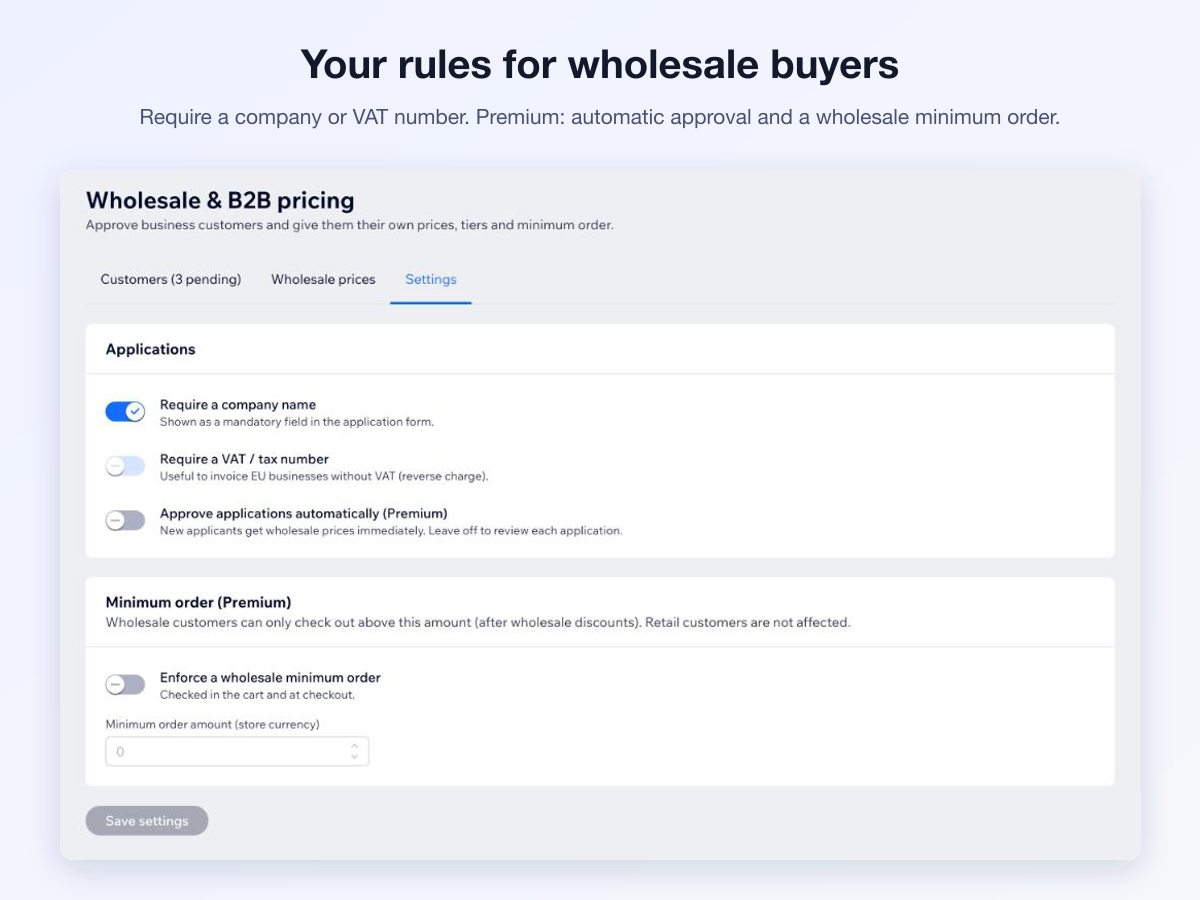Click the 'Require a company name' label
The image size is (1200, 900).
(238, 405)
